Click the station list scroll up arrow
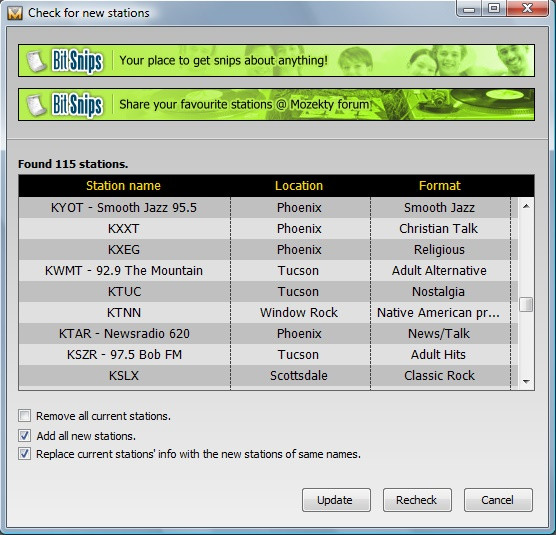This screenshot has height=535, width=556. [x=526, y=206]
